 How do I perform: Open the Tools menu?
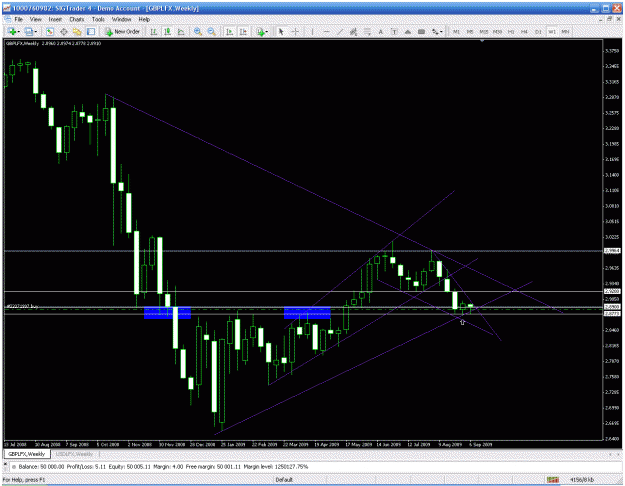(98, 19)
